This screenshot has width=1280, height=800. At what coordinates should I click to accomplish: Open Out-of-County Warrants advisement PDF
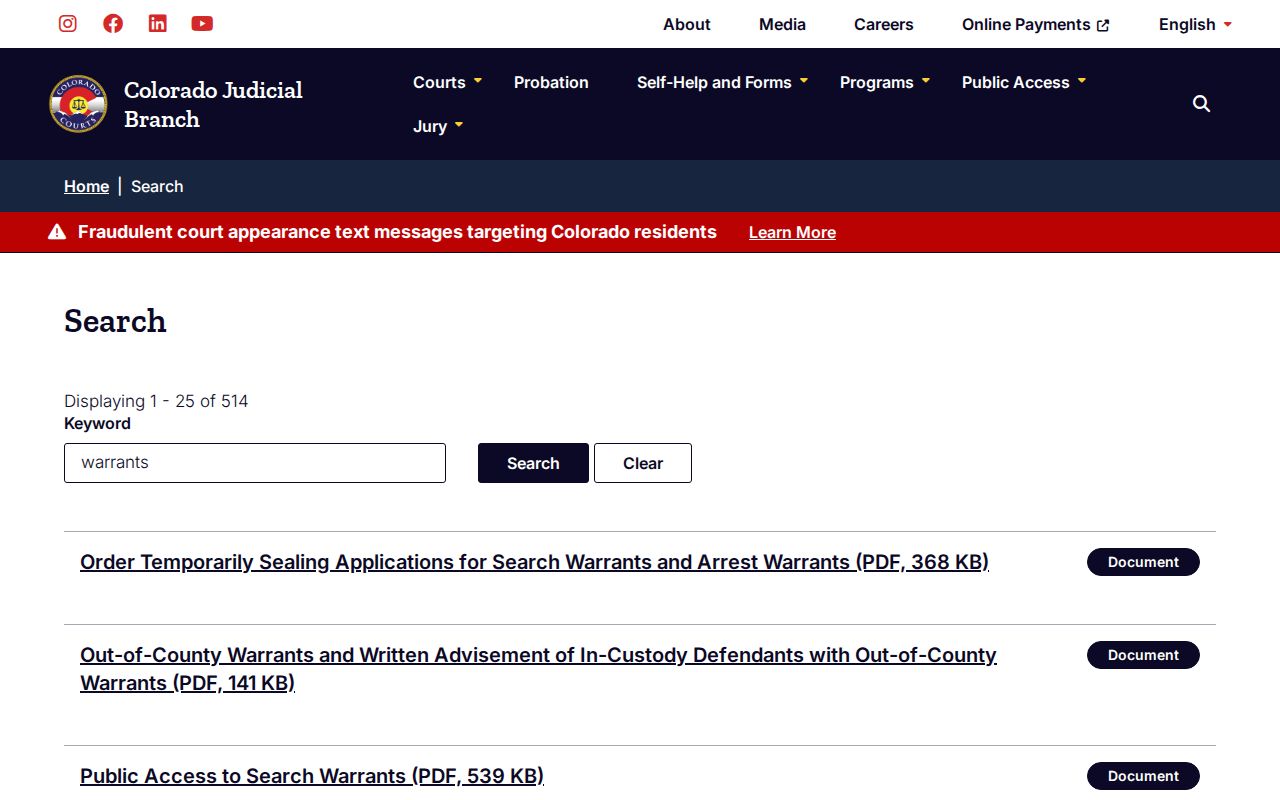click(x=538, y=669)
